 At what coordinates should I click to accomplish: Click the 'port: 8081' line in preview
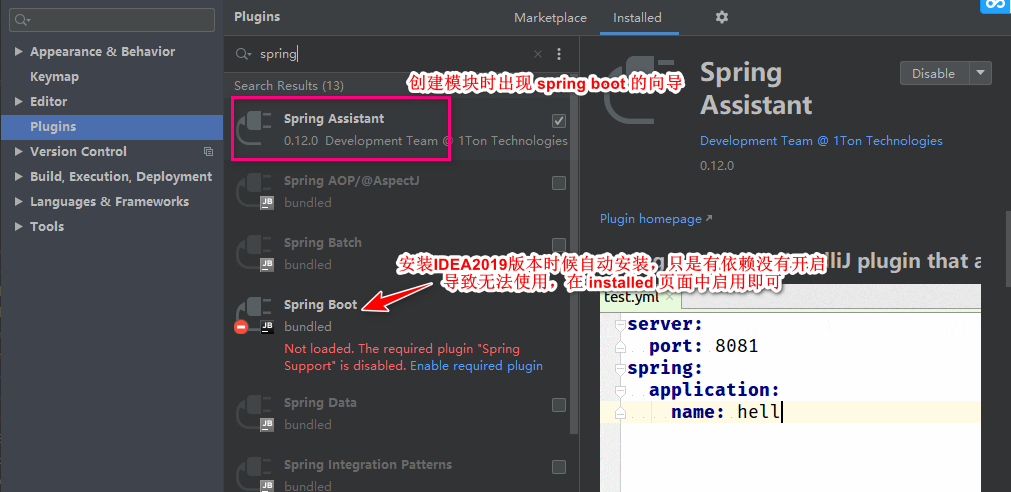point(703,346)
